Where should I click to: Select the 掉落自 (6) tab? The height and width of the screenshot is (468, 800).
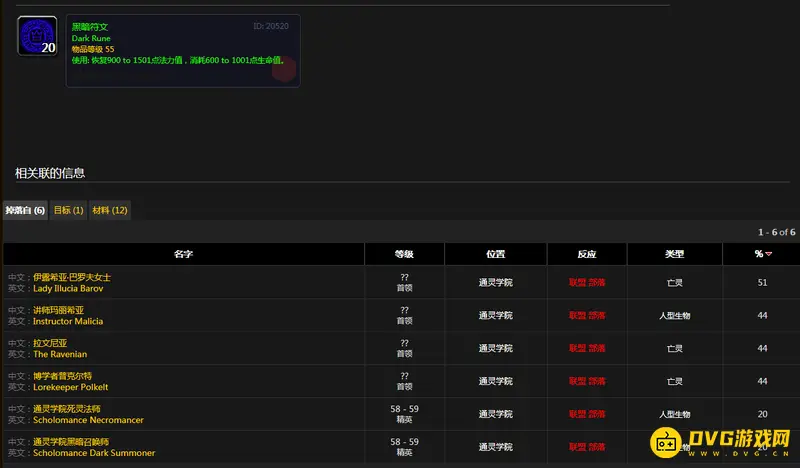click(25, 210)
